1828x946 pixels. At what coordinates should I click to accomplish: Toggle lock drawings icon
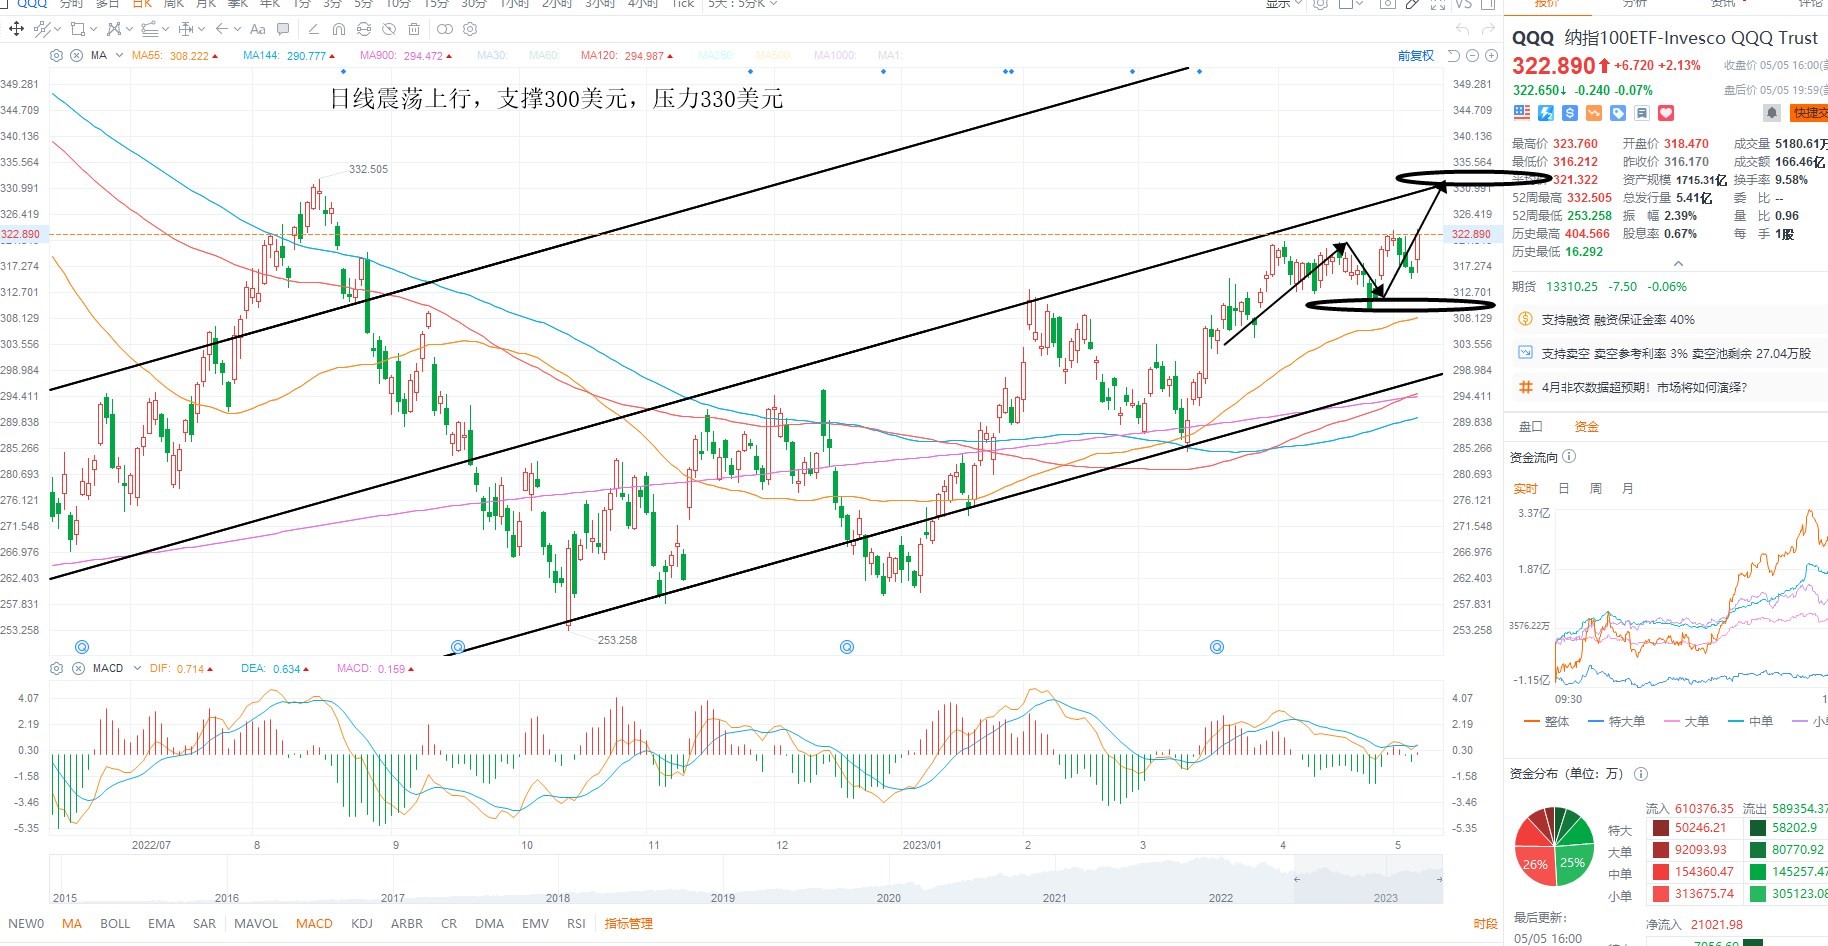[364, 29]
